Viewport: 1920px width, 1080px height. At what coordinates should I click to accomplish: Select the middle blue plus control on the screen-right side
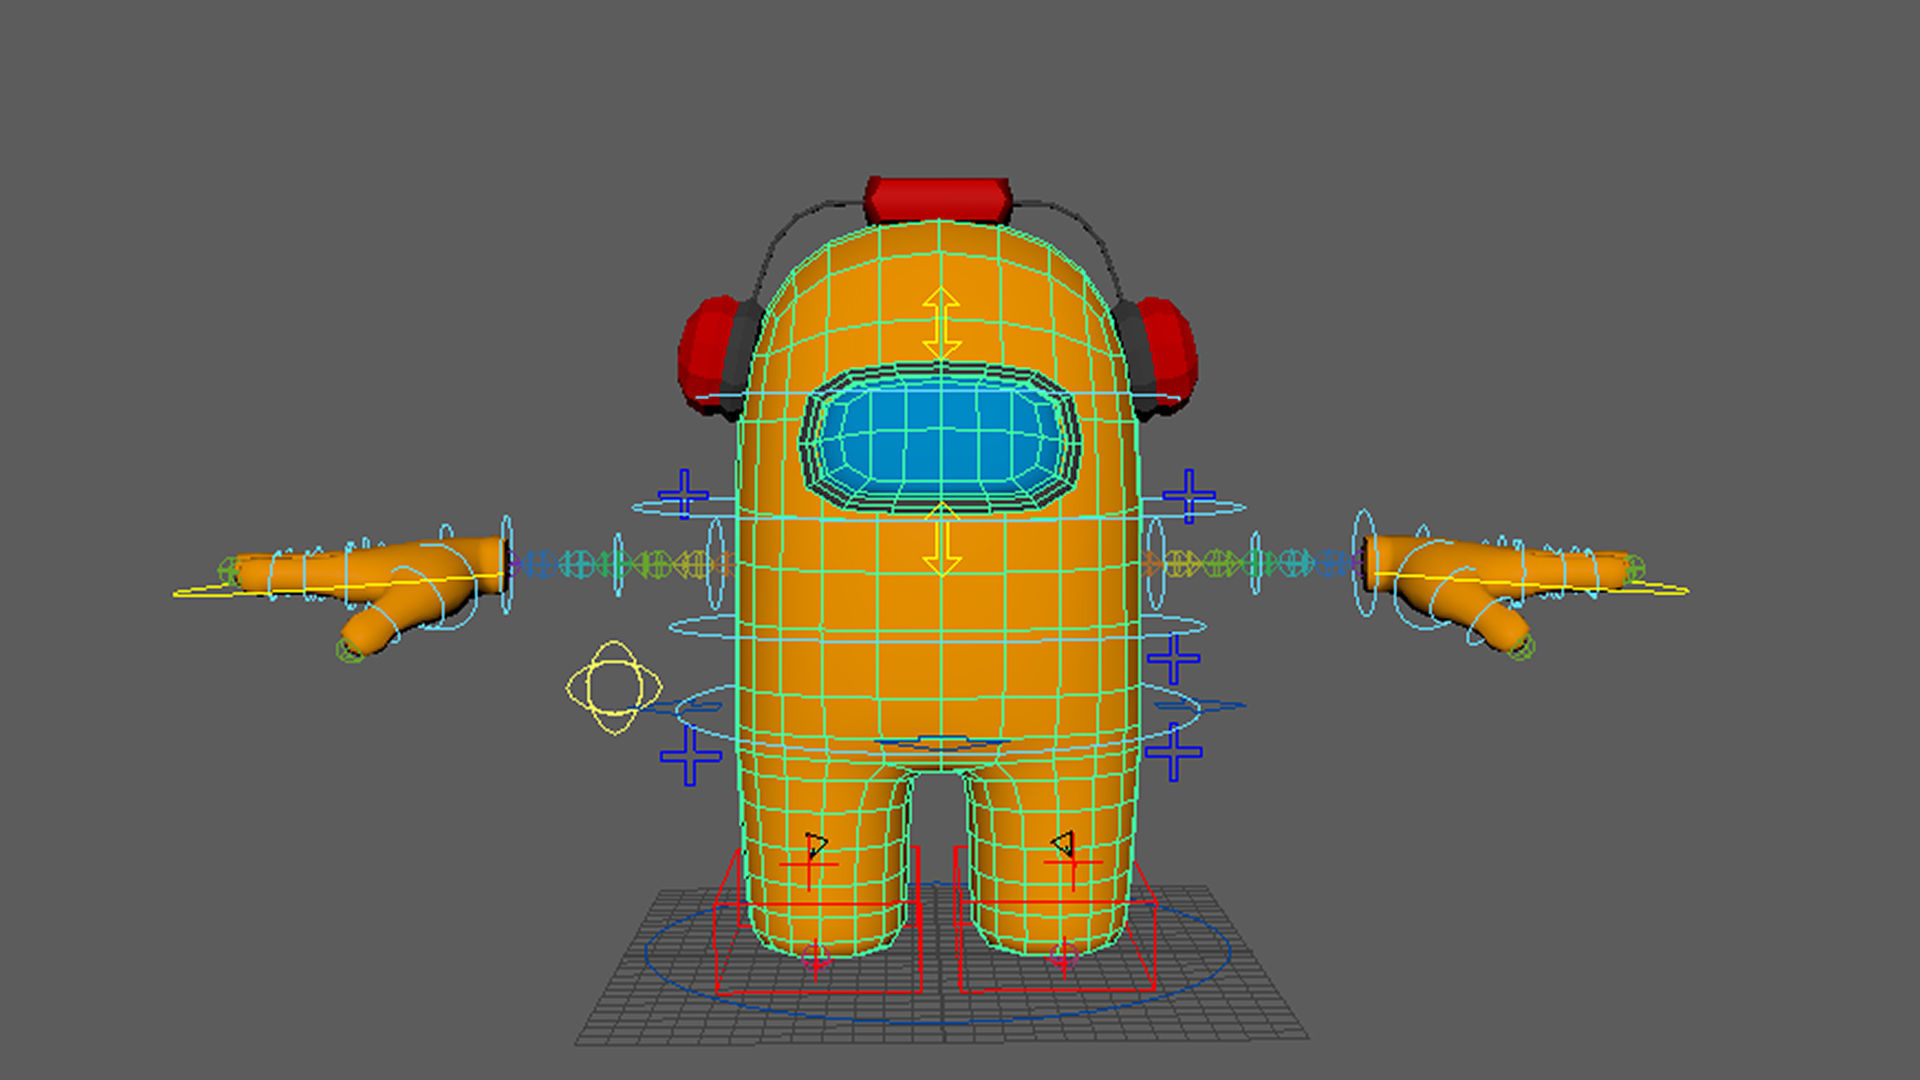click(x=1173, y=658)
